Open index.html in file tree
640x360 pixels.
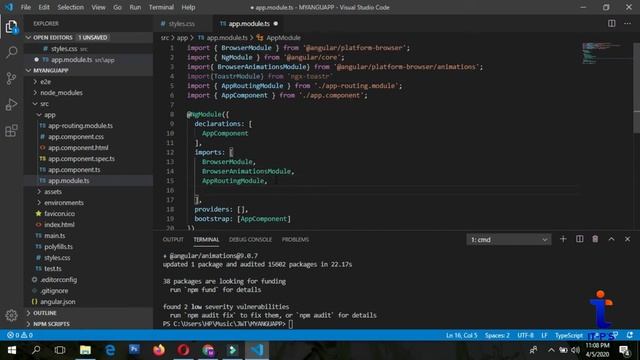(x=59, y=224)
